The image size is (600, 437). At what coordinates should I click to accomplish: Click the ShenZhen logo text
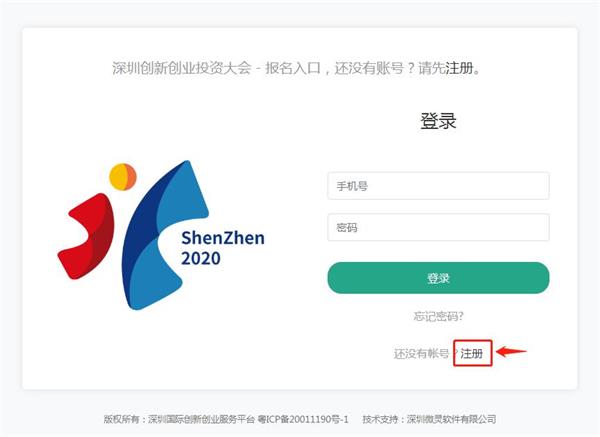(223, 238)
